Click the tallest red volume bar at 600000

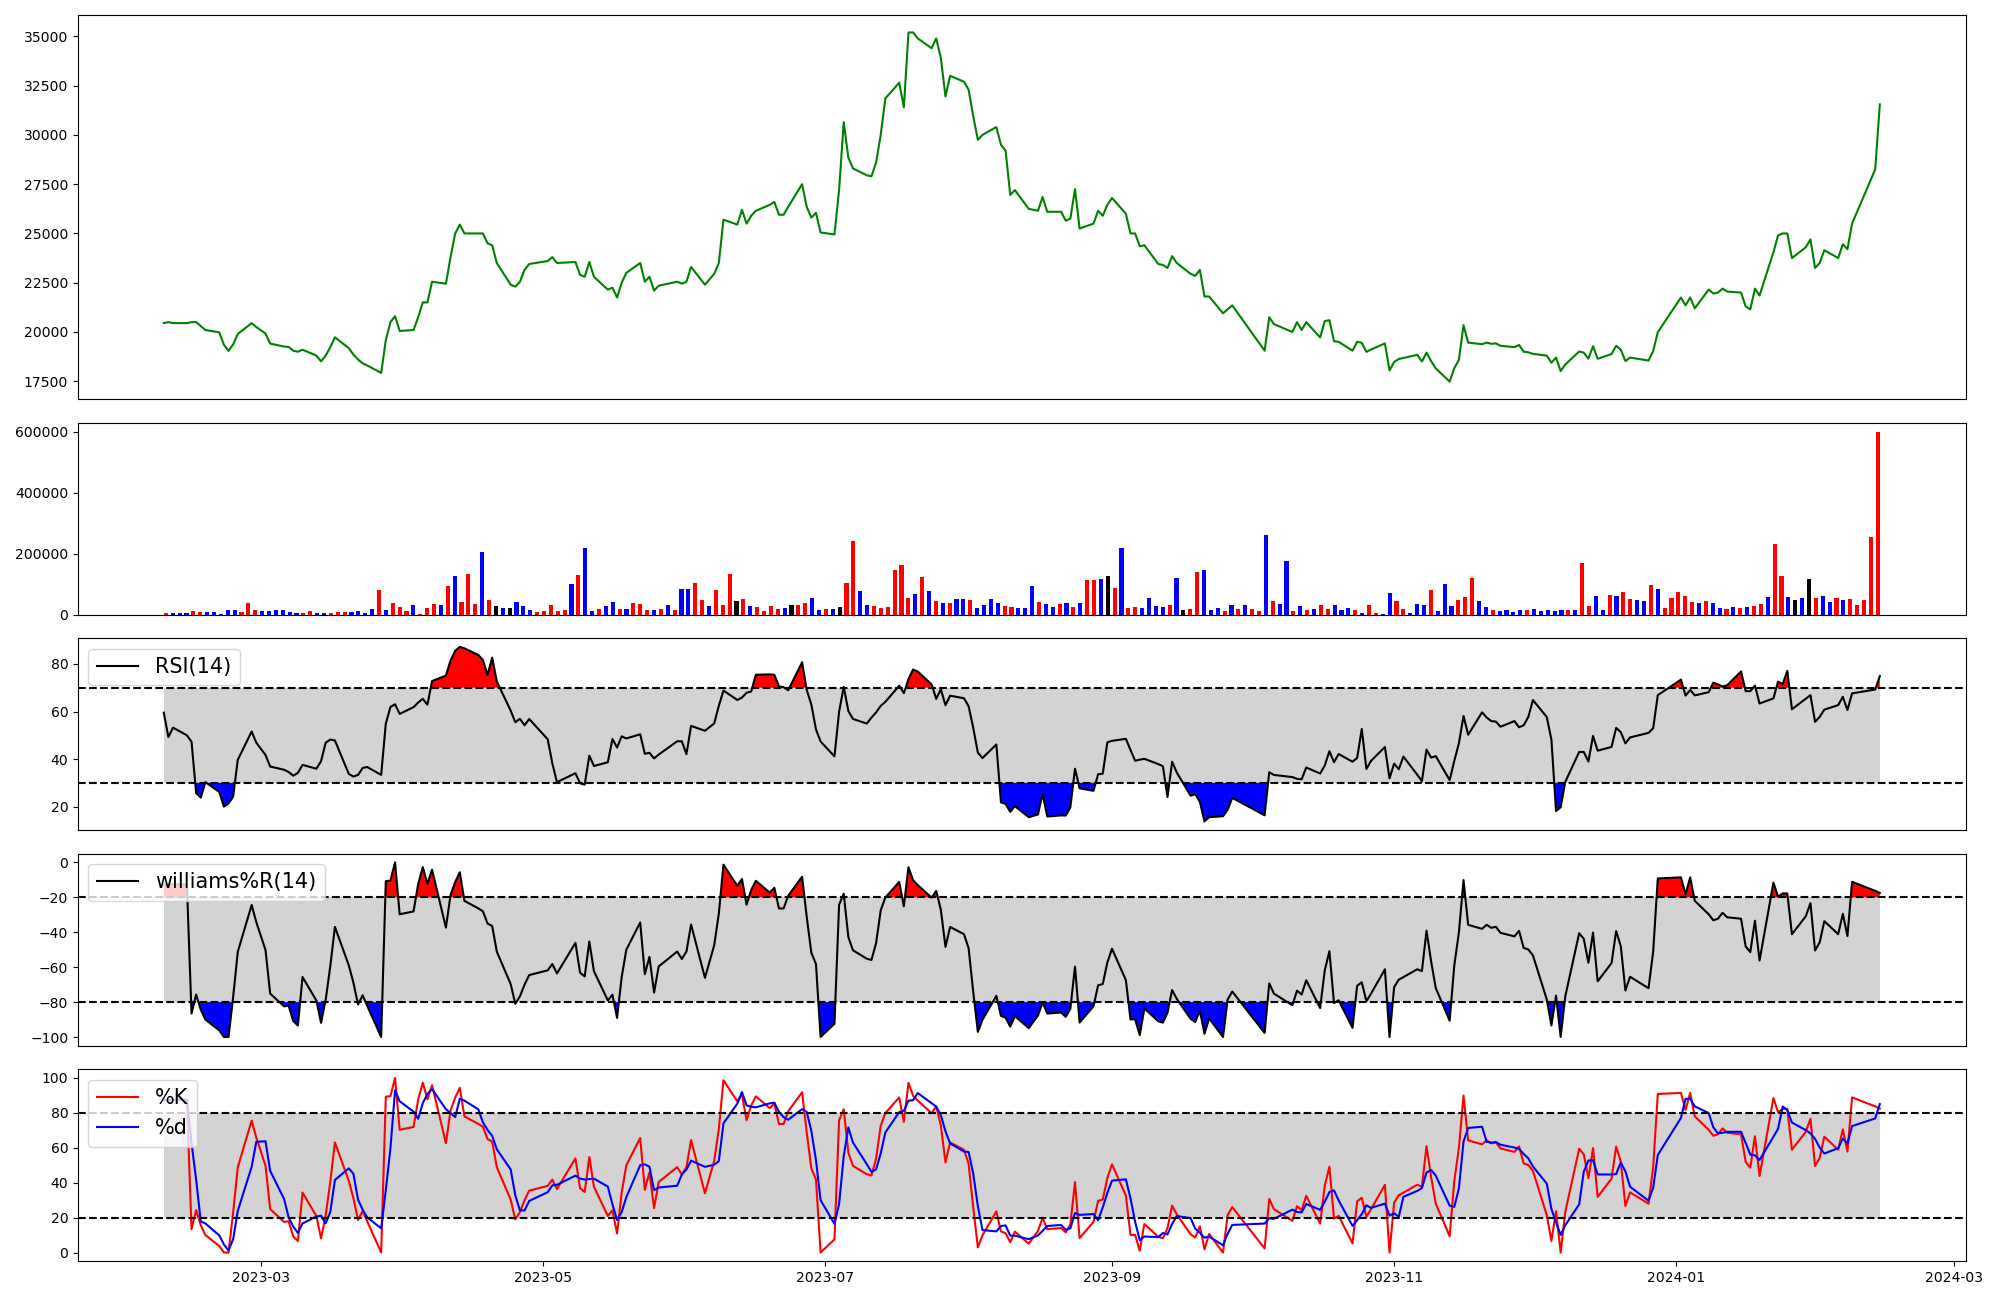[1878, 525]
